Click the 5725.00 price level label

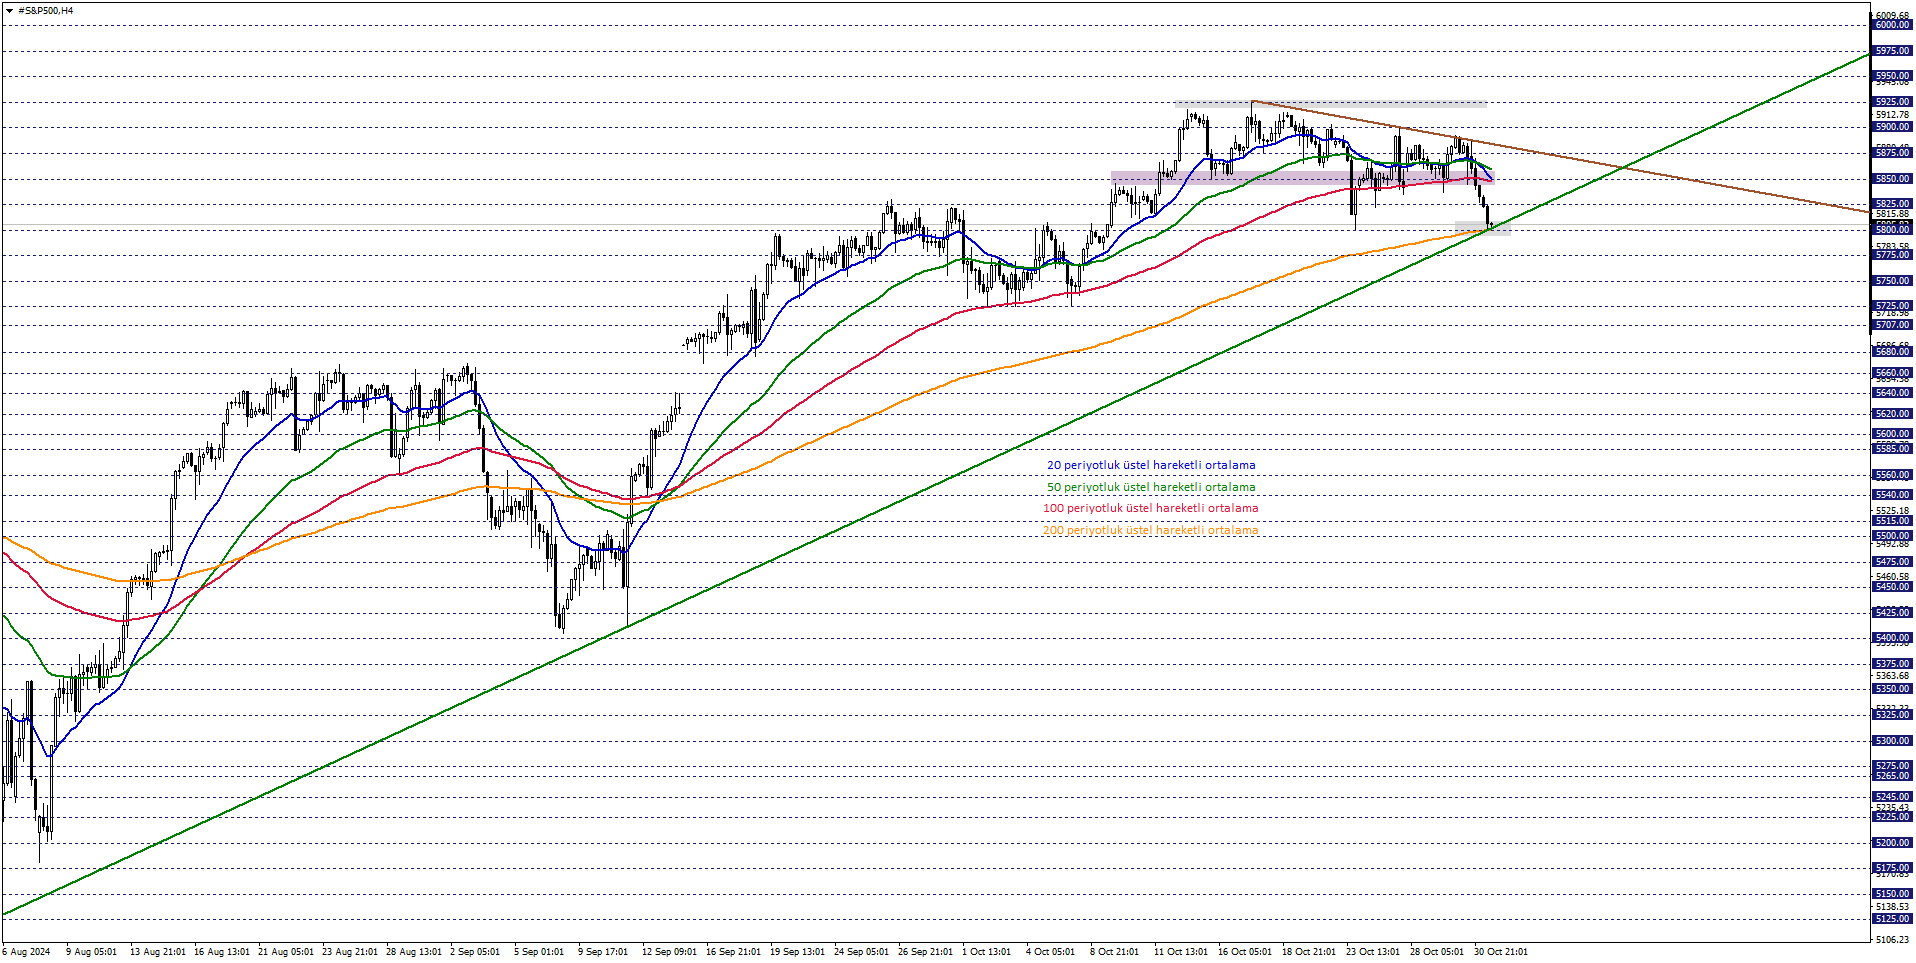pyautogui.click(x=1892, y=306)
